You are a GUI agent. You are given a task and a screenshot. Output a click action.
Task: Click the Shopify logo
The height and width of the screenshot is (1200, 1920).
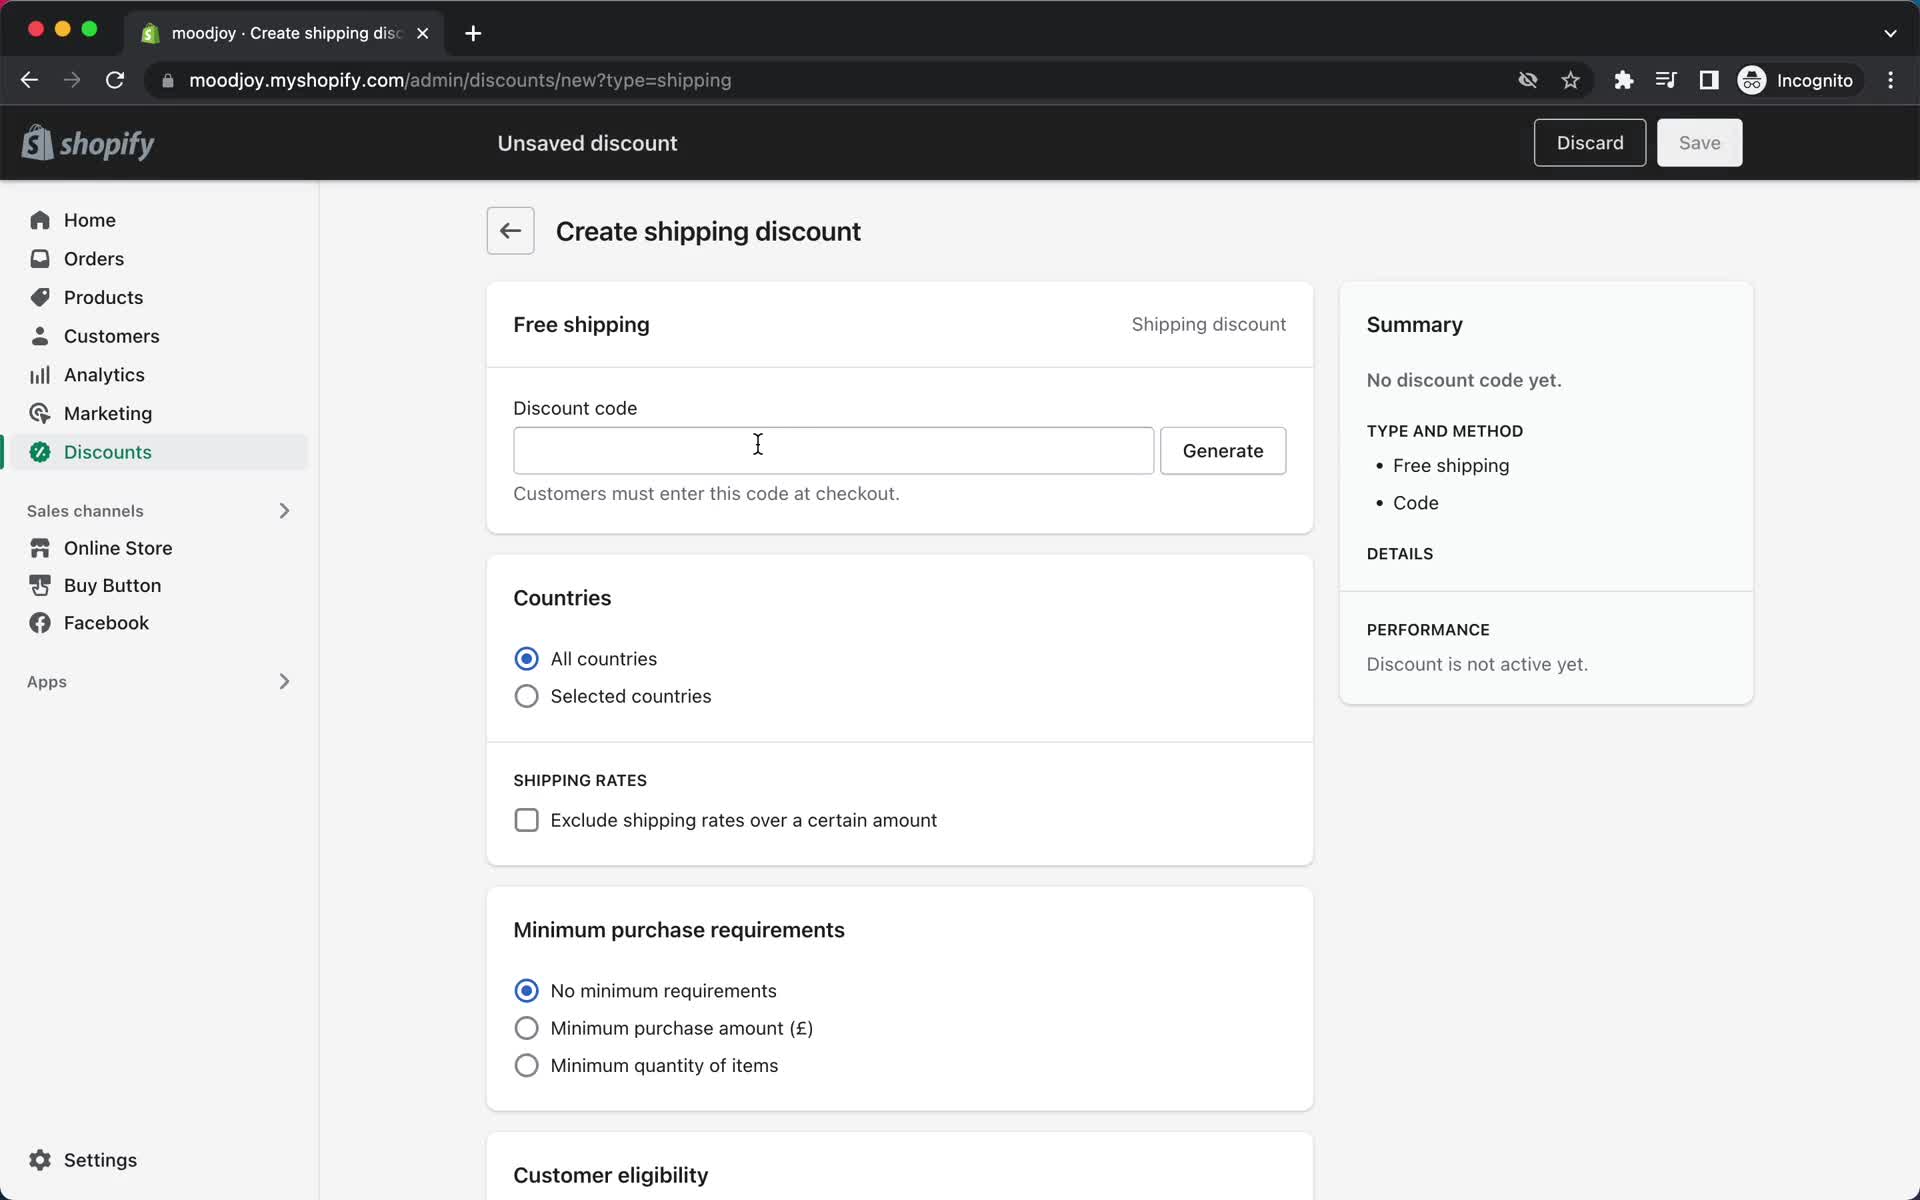(88, 143)
